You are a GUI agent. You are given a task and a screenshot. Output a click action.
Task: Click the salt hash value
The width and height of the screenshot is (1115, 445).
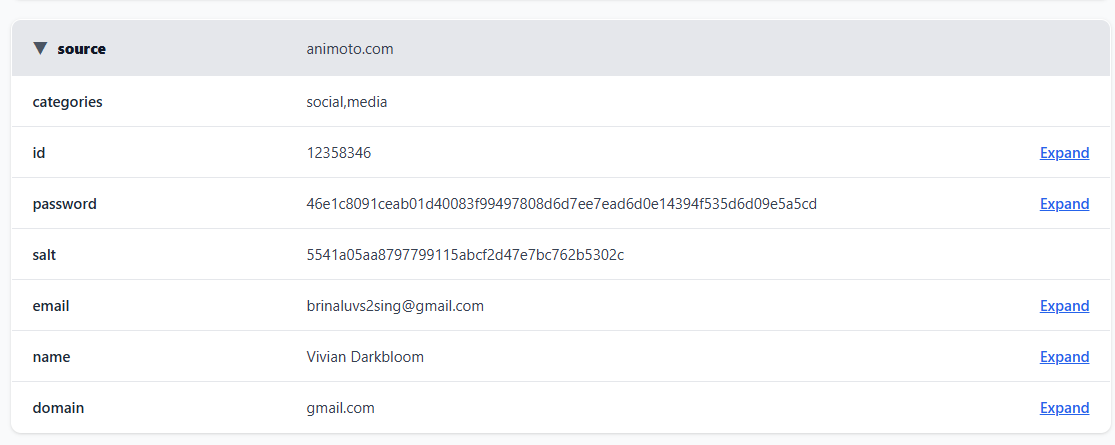click(465, 255)
